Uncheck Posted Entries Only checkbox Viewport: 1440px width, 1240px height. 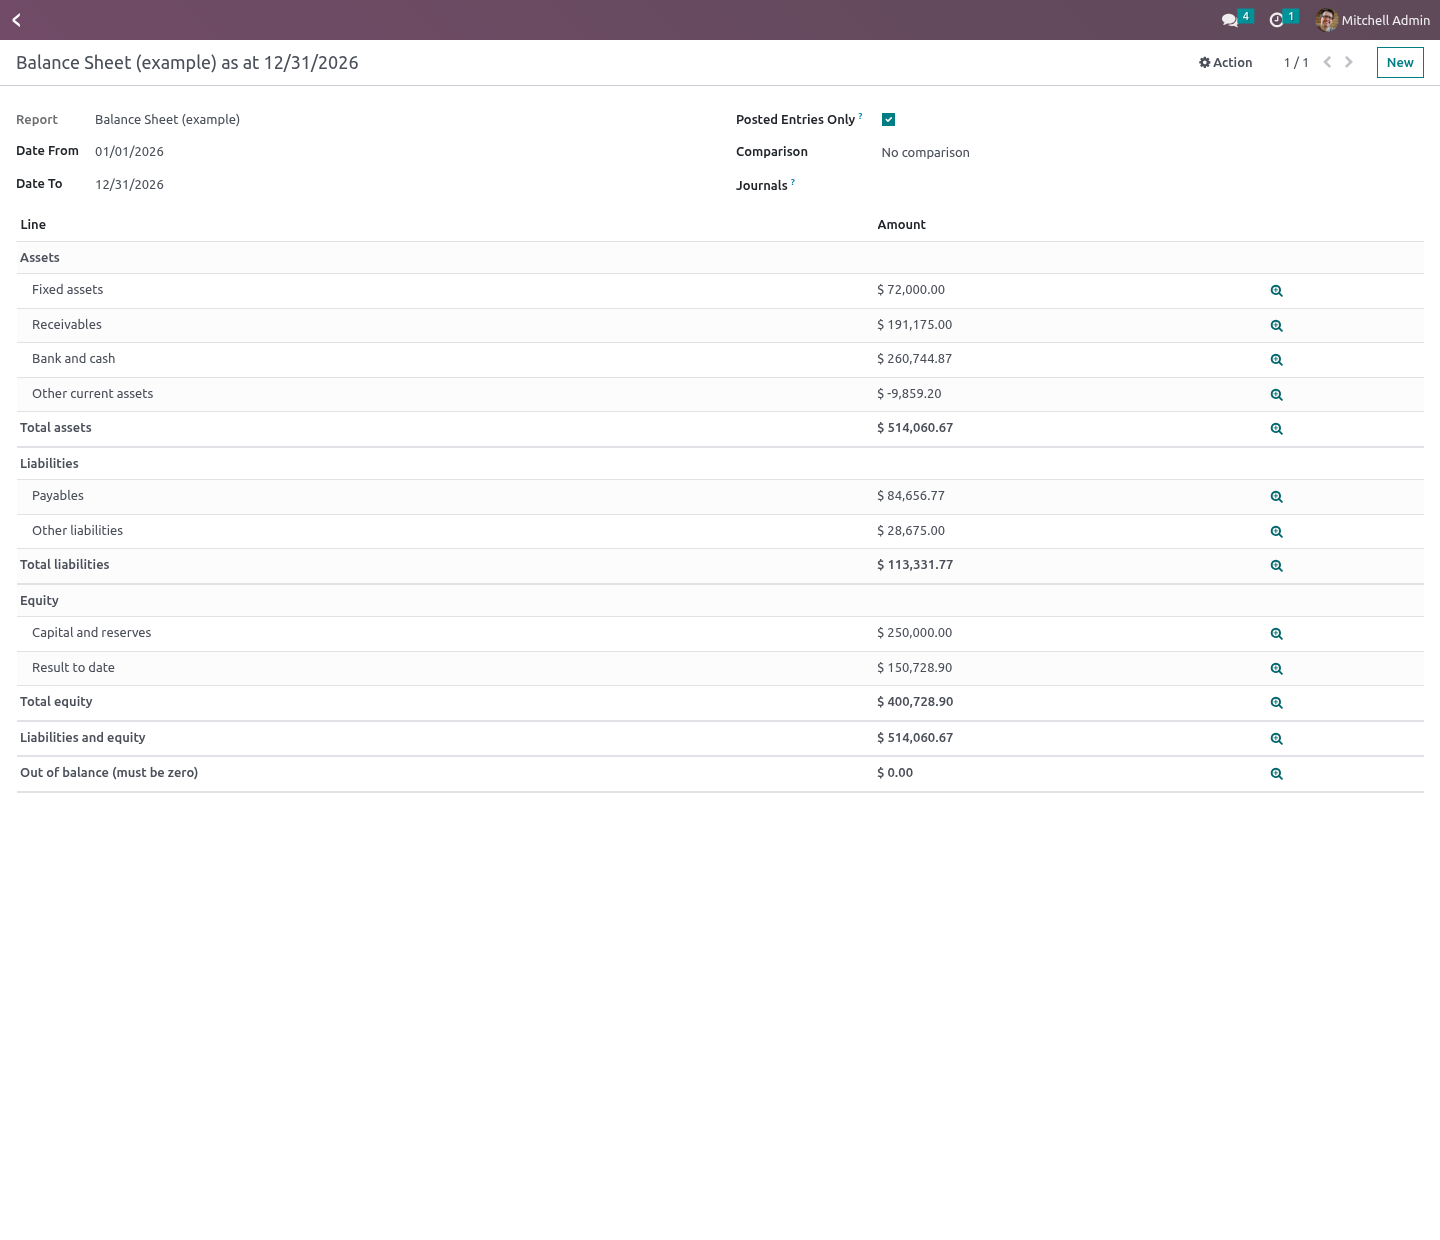tap(888, 120)
